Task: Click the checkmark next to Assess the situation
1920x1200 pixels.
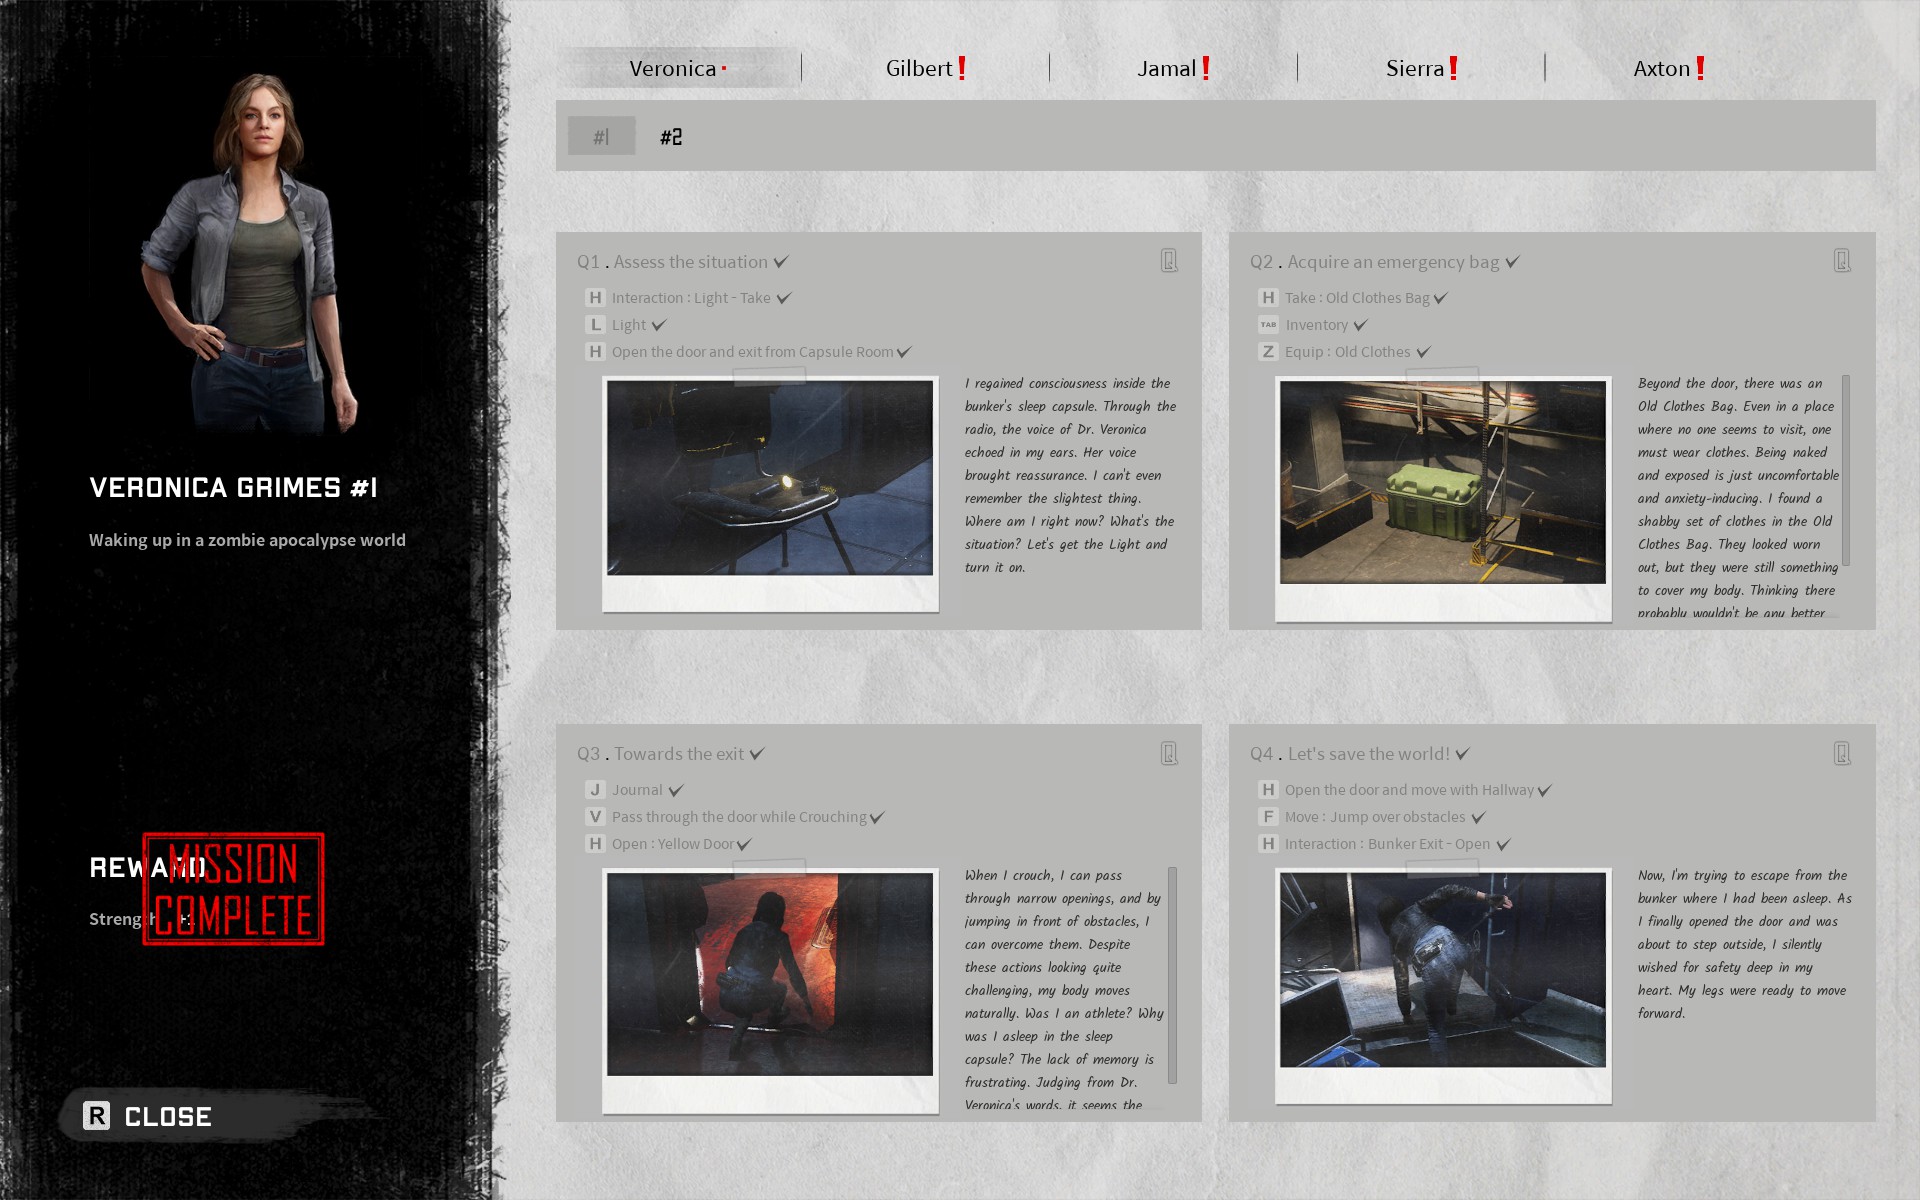Action: tap(781, 262)
